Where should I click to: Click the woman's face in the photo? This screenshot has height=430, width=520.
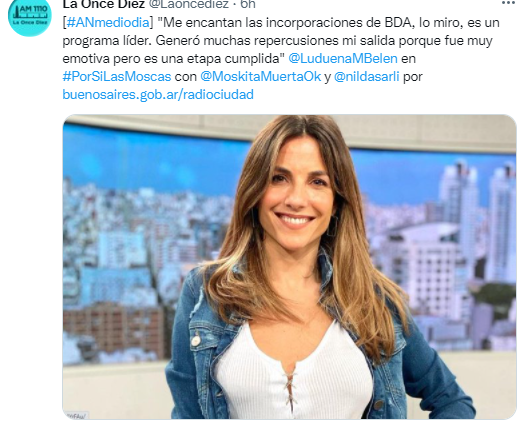click(296, 192)
